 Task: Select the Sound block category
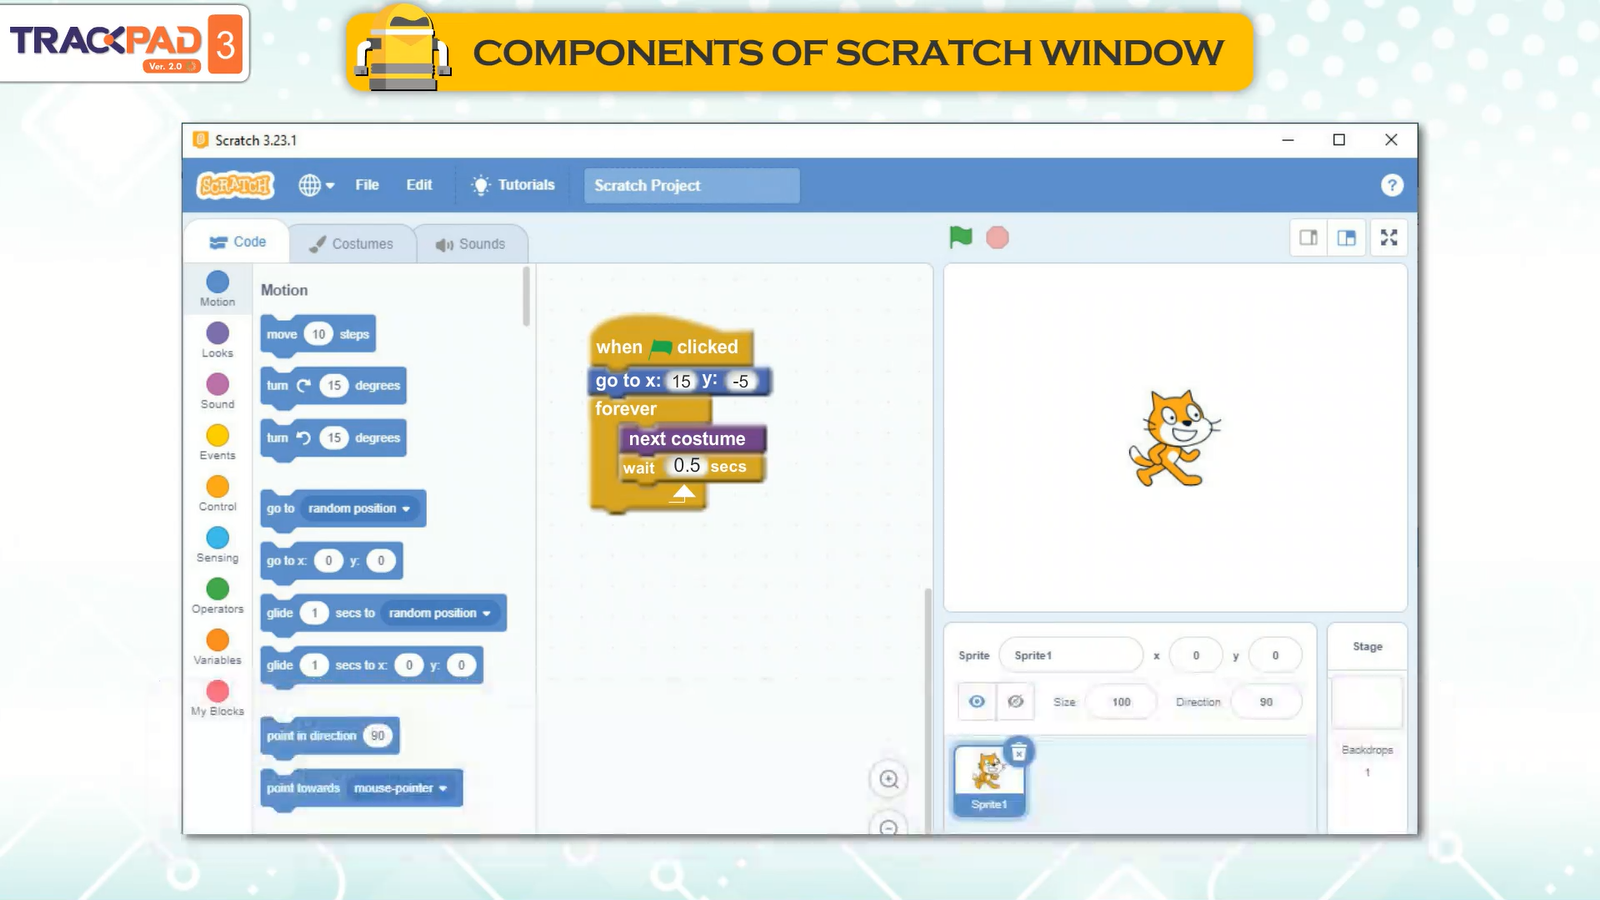pyautogui.click(x=217, y=391)
